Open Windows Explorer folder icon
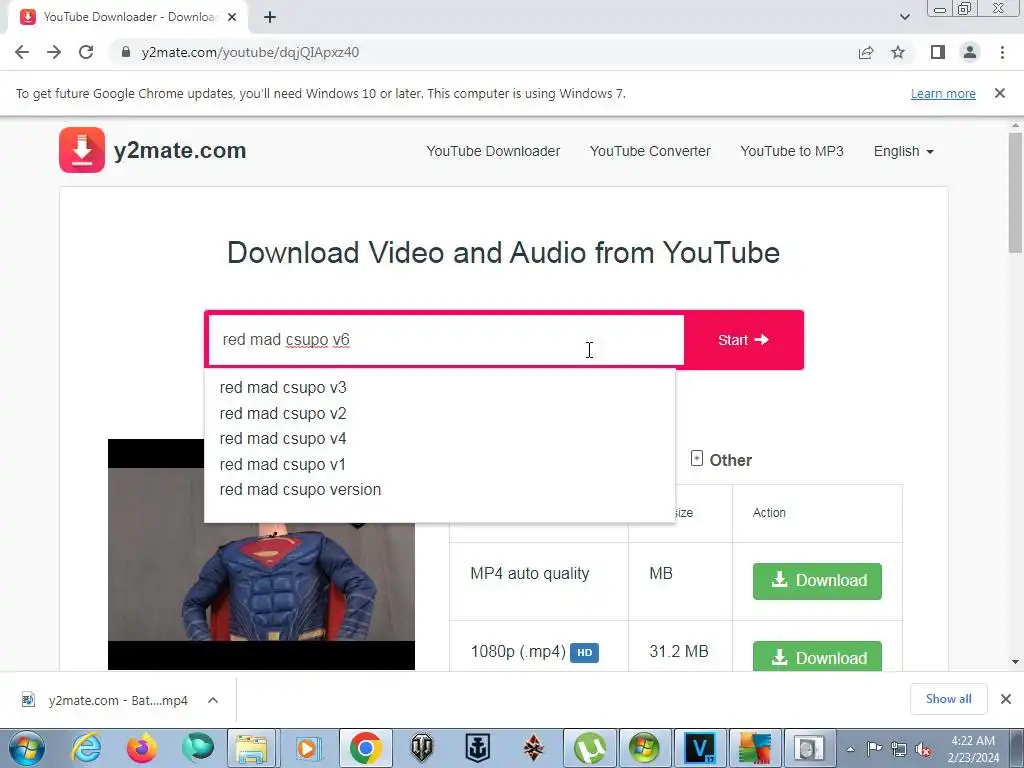1024x768 pixels. point(251,748)
